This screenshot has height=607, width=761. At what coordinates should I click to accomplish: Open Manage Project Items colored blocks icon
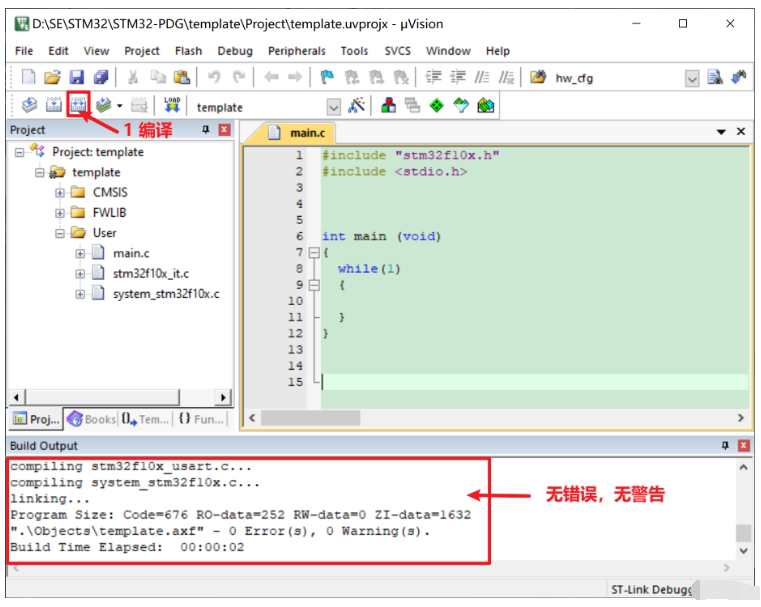[388, 105]
